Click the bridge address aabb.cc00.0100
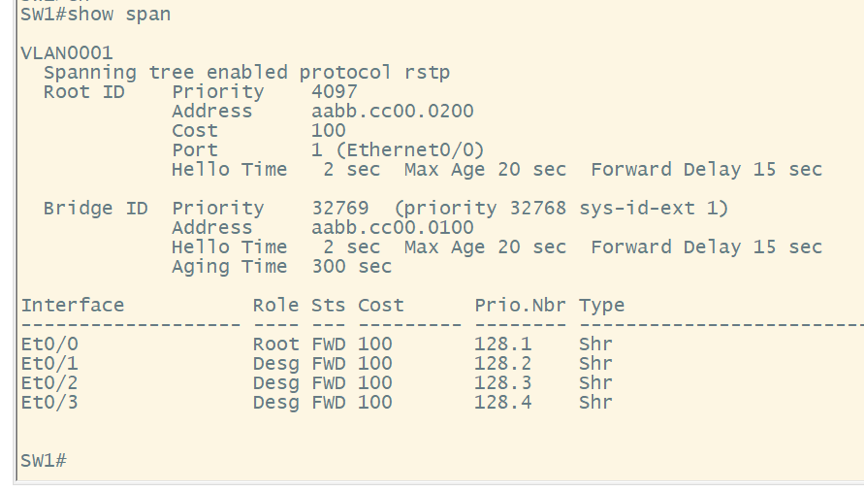 (392, 227)
